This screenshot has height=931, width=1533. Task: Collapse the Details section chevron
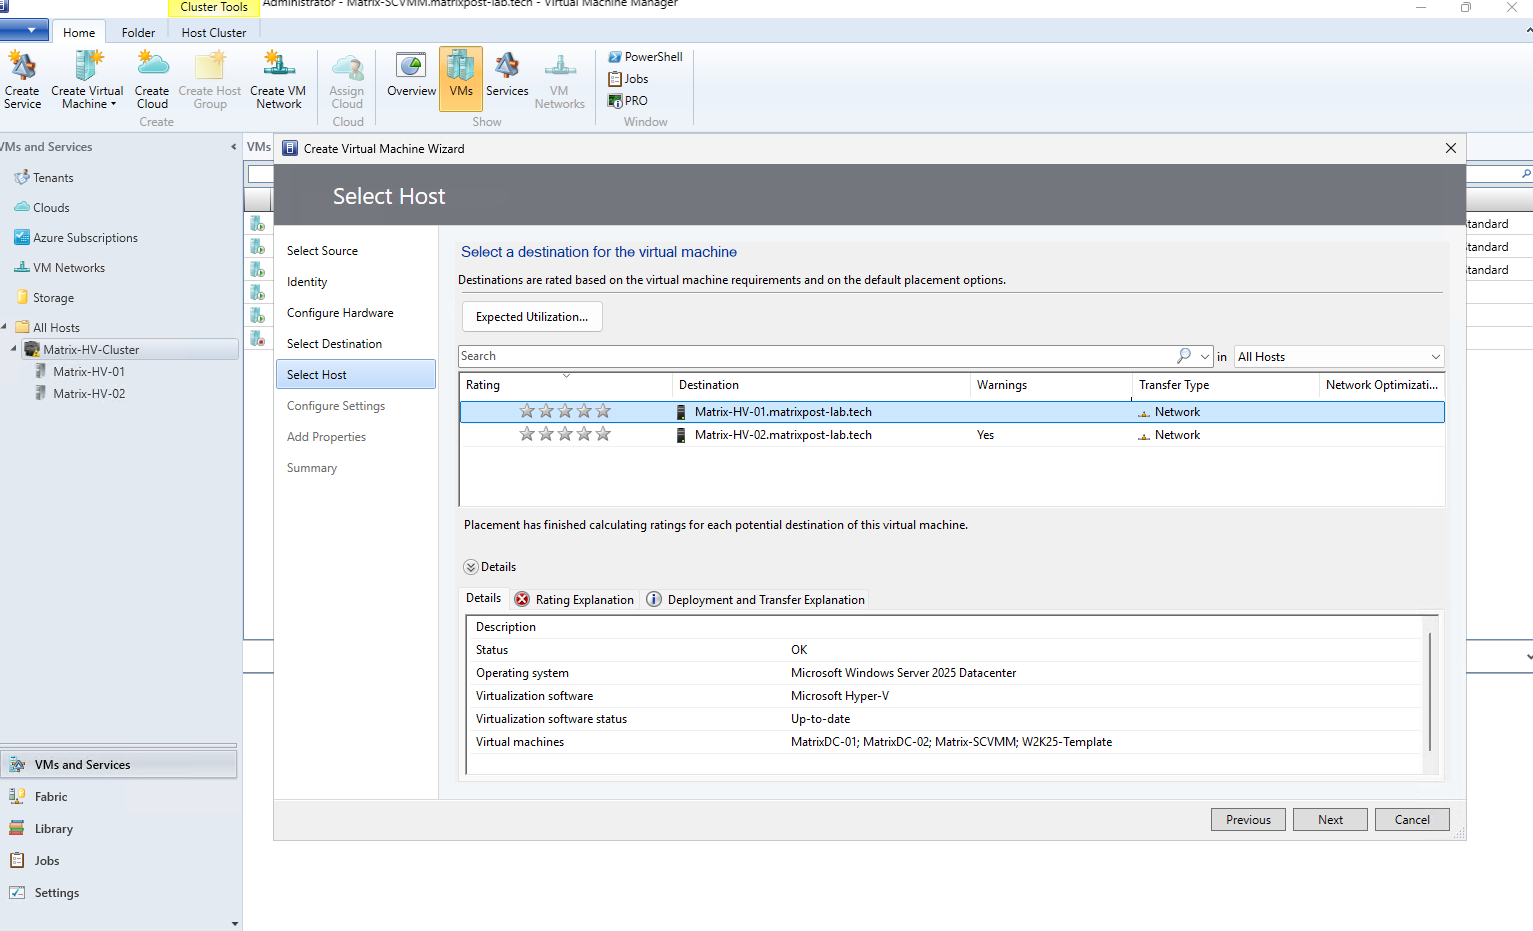coord(471,567)
